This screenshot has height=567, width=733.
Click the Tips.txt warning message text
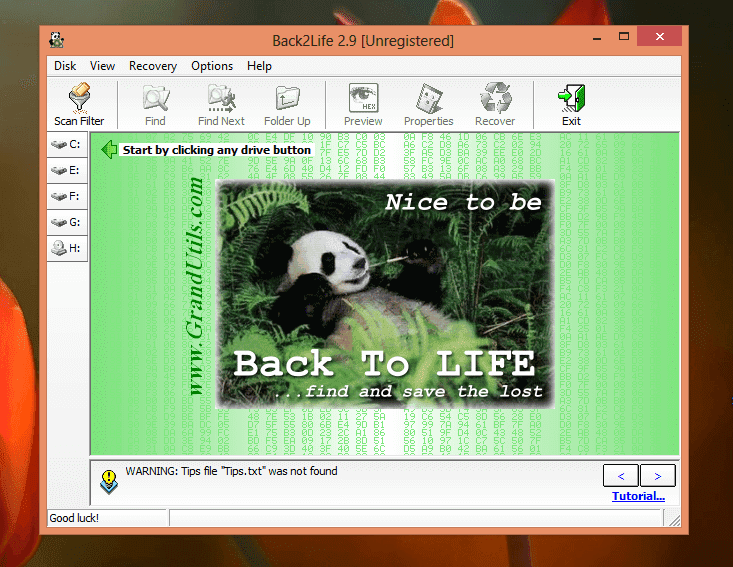(x=231, y=471)
